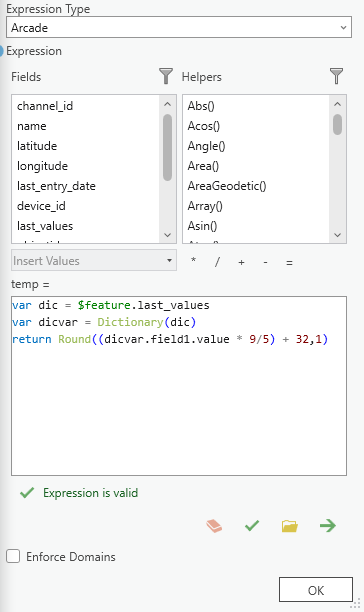364x612 pixels.
Task: Choose the Area() helper function
Action: [203, 166]
